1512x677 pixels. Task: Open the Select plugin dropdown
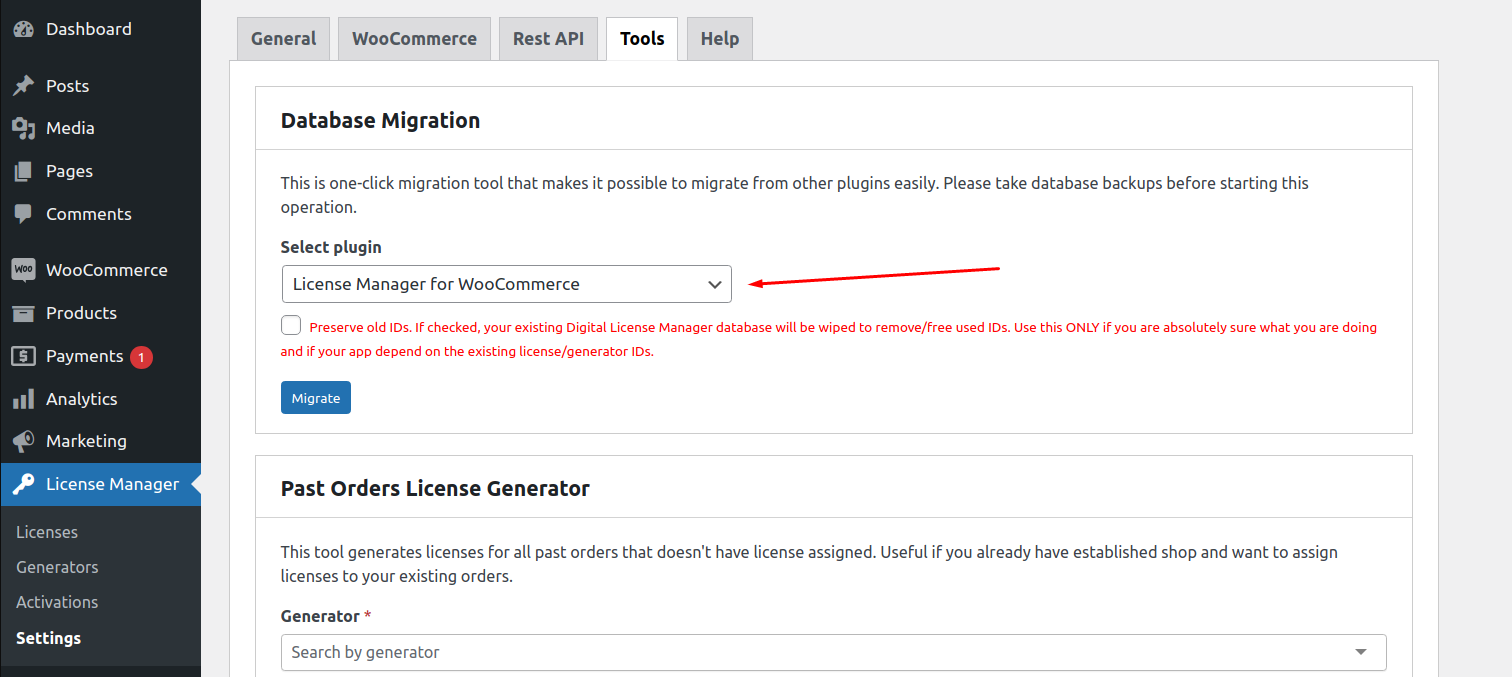[x=506, y=284]
